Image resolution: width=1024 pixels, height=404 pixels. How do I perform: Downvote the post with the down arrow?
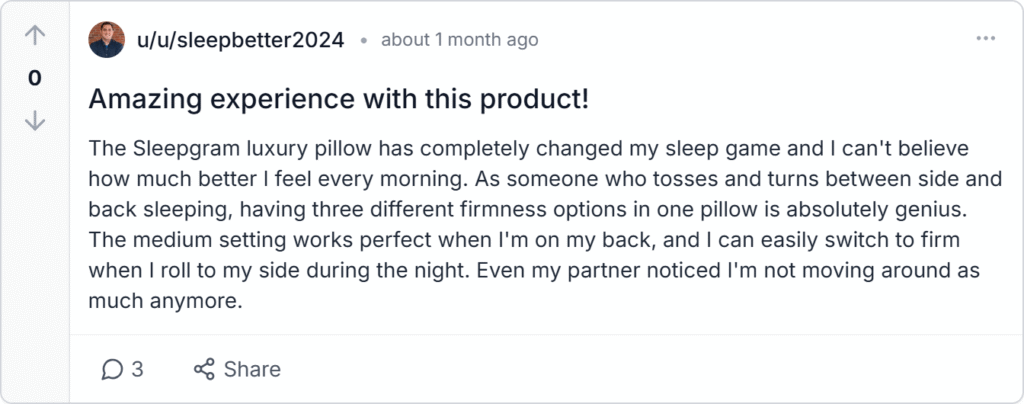point(35,120)
